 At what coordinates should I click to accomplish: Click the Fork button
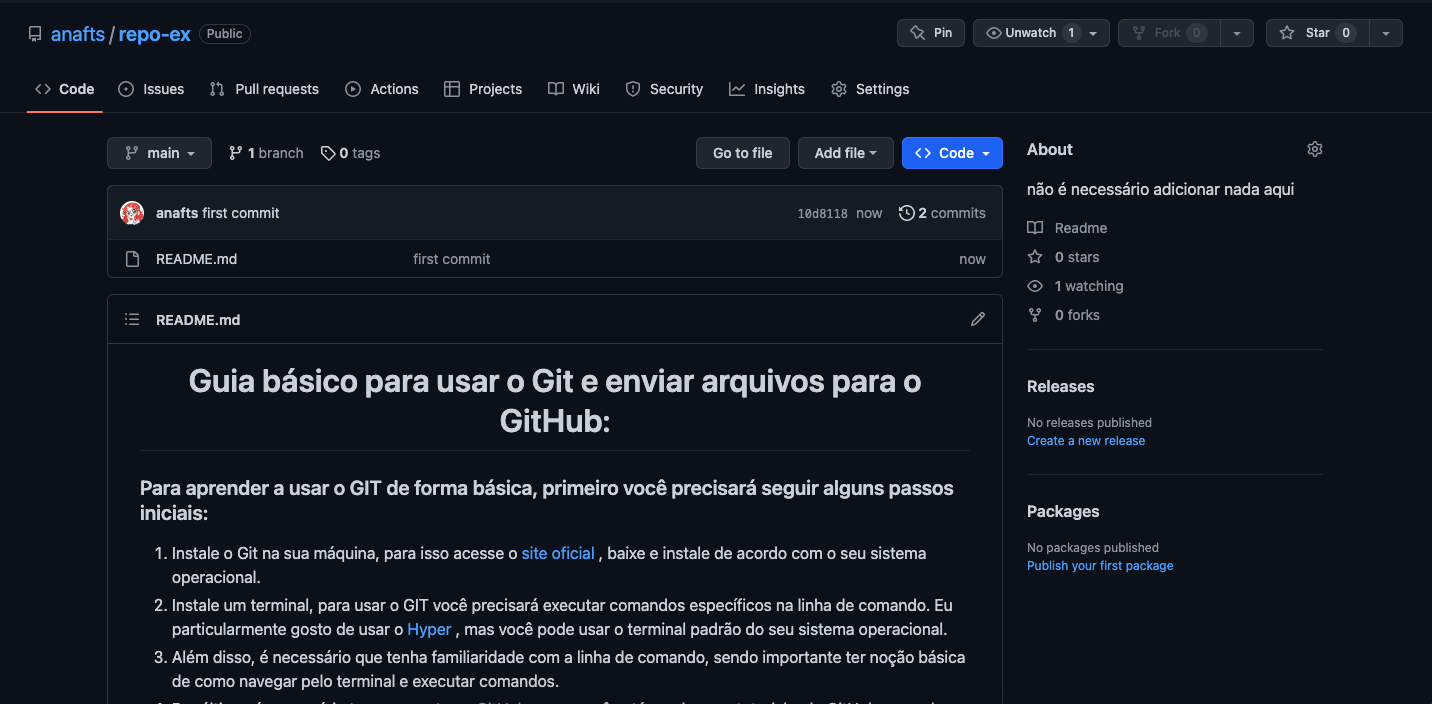pyautogui.click(x=1168, y=33)
